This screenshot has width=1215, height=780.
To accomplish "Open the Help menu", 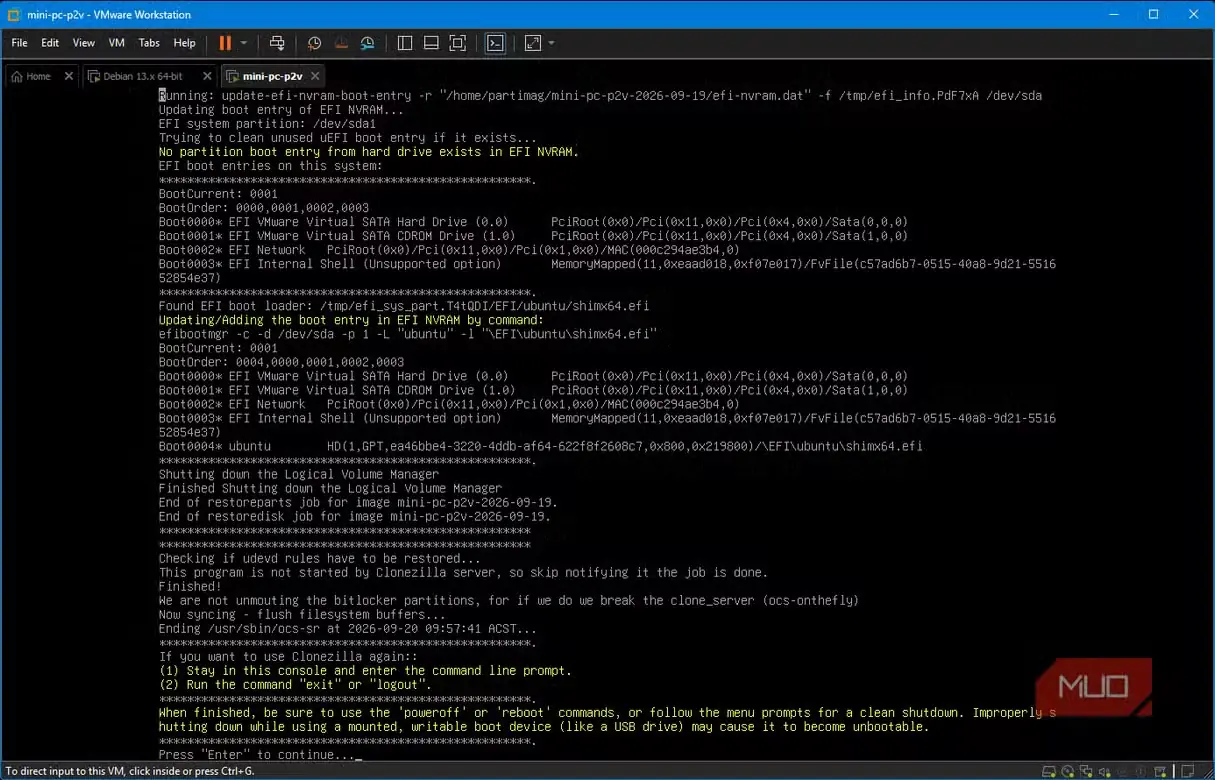I will (184, 43).
